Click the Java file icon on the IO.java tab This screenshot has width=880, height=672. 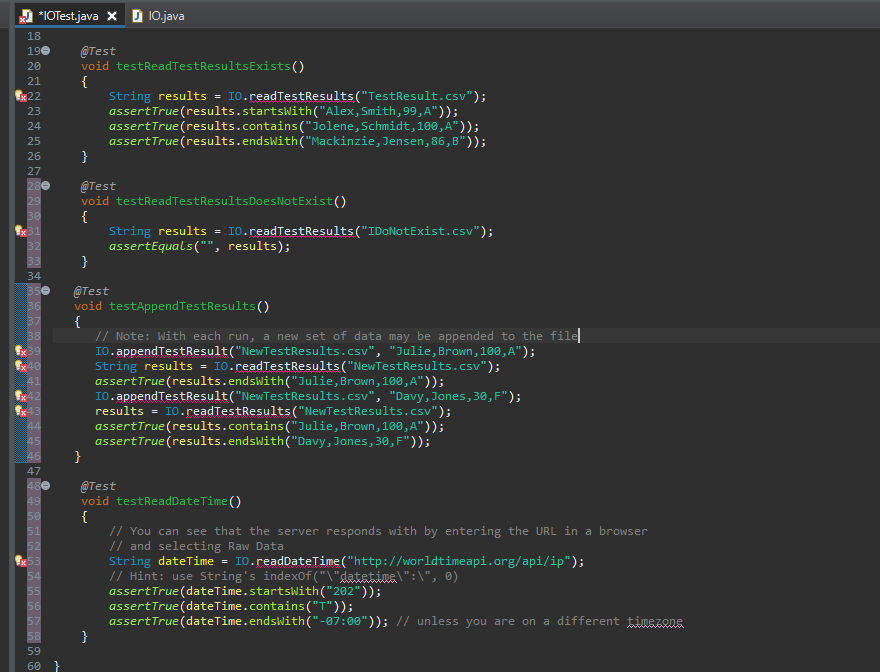137,16
